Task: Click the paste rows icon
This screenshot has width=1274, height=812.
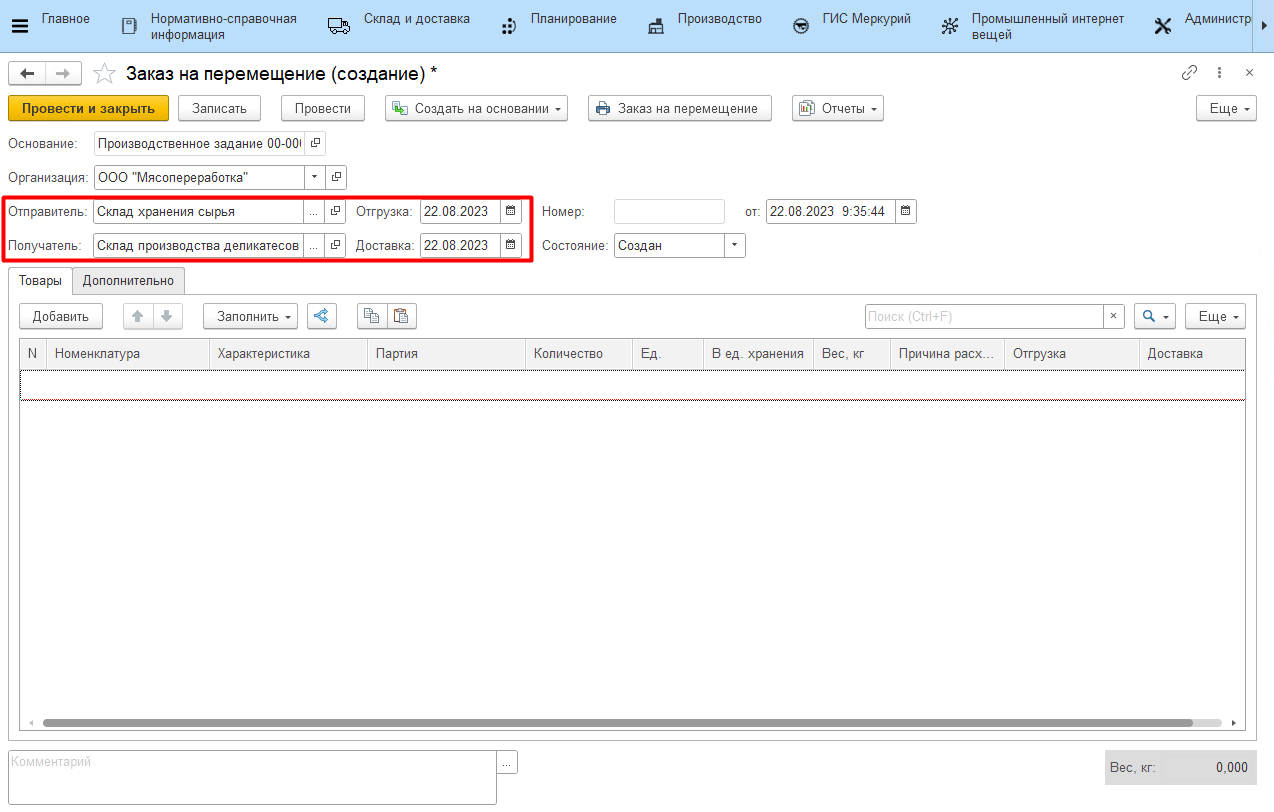Action: tap(401, 316)
